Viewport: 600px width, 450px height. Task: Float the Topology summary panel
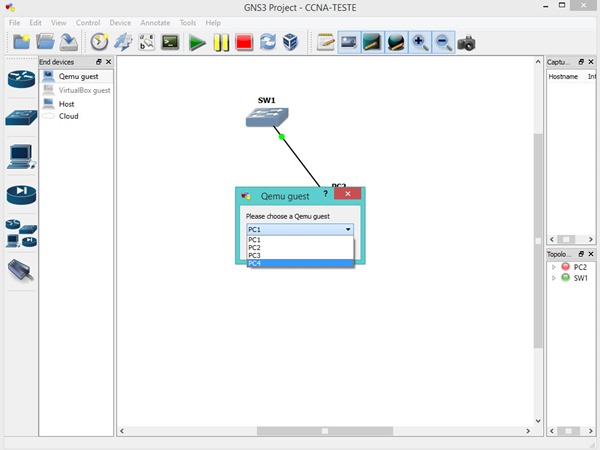click(x=581, y=254)
